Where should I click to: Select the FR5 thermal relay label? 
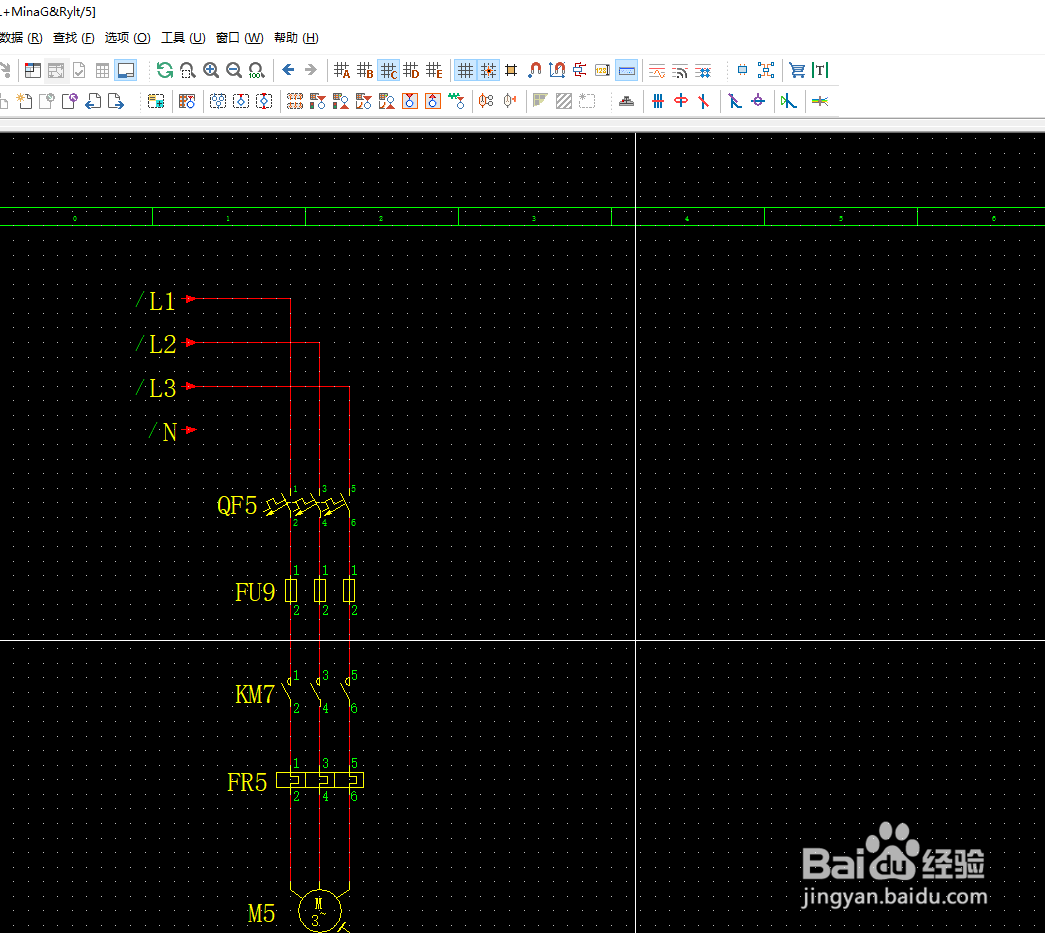point(247,782)
